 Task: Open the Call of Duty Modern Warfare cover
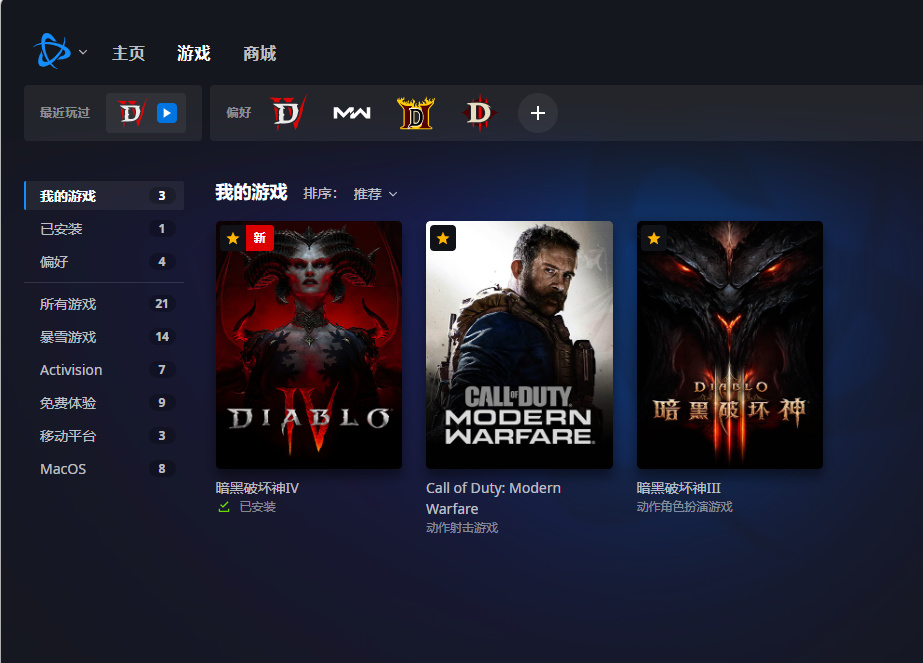(519, 344)
